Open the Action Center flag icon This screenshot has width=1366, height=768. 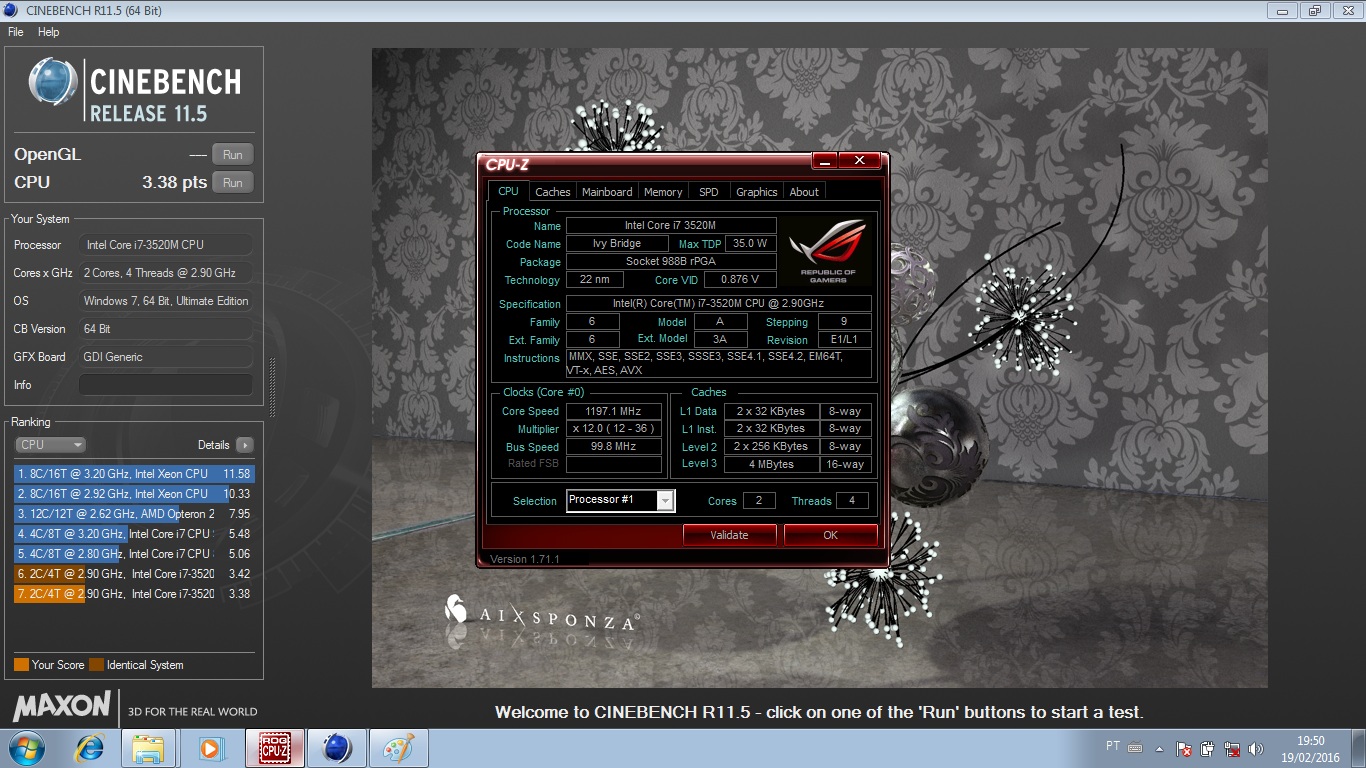coord(1184,748)
